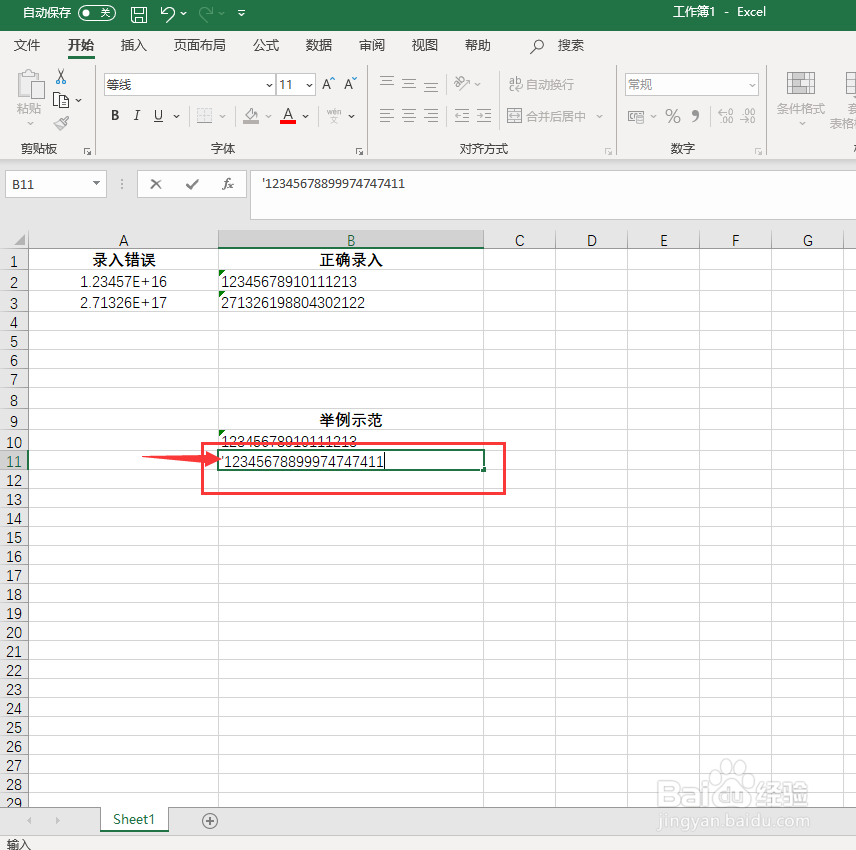Open the conditional formatting (条件格式) options
Image resolution: width=856 pixels, height=850 pixels.
pyautogui.click(x=801, y=97)
